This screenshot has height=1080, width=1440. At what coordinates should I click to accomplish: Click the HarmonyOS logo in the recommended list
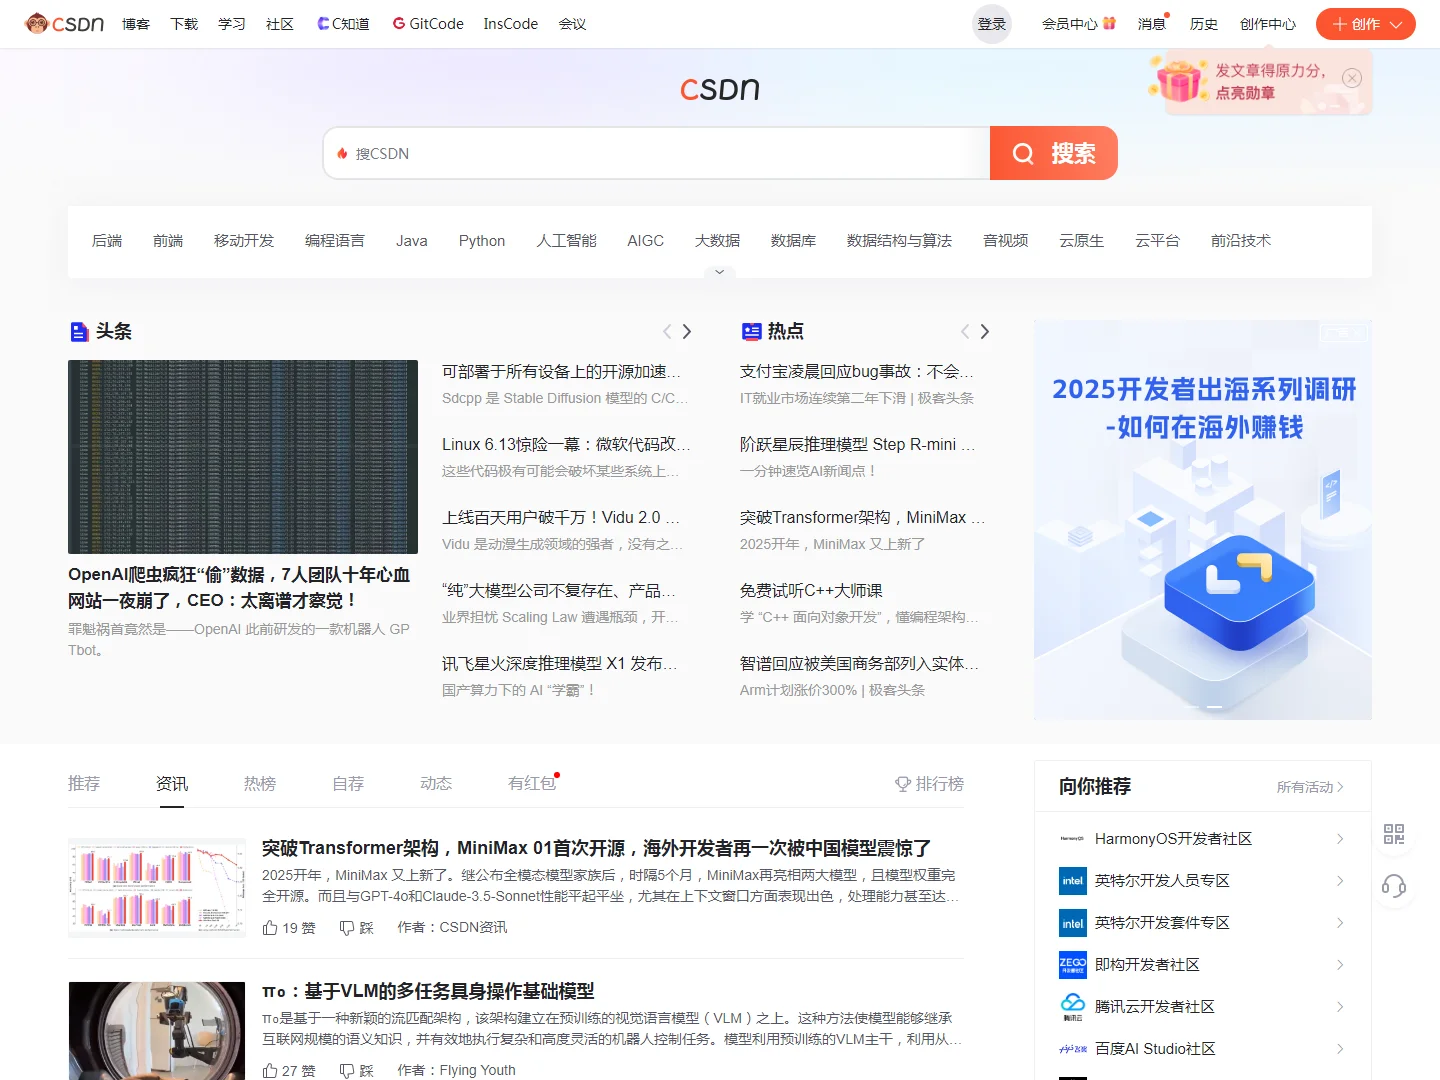[x=1073, y=839]
